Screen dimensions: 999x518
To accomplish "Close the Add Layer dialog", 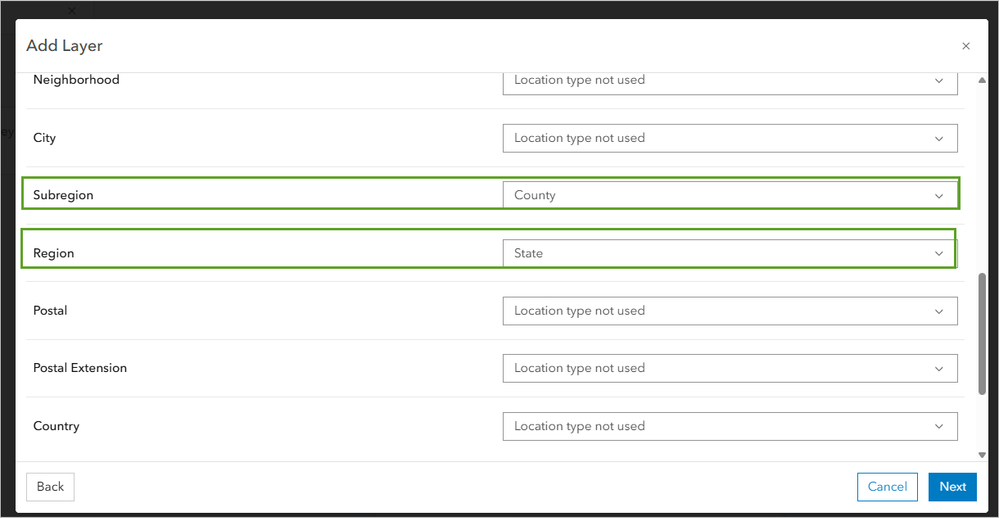I will pyautogui.click(x=965, y=46).
